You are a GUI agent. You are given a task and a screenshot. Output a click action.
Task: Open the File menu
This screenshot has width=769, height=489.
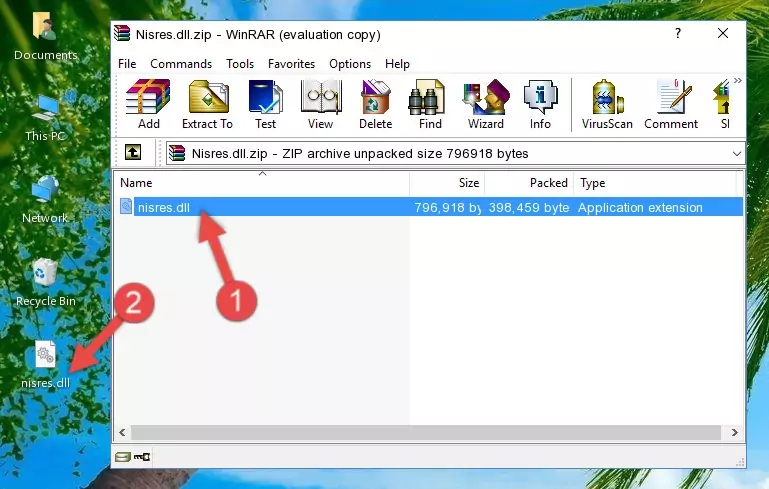click(x=127, y=64)
